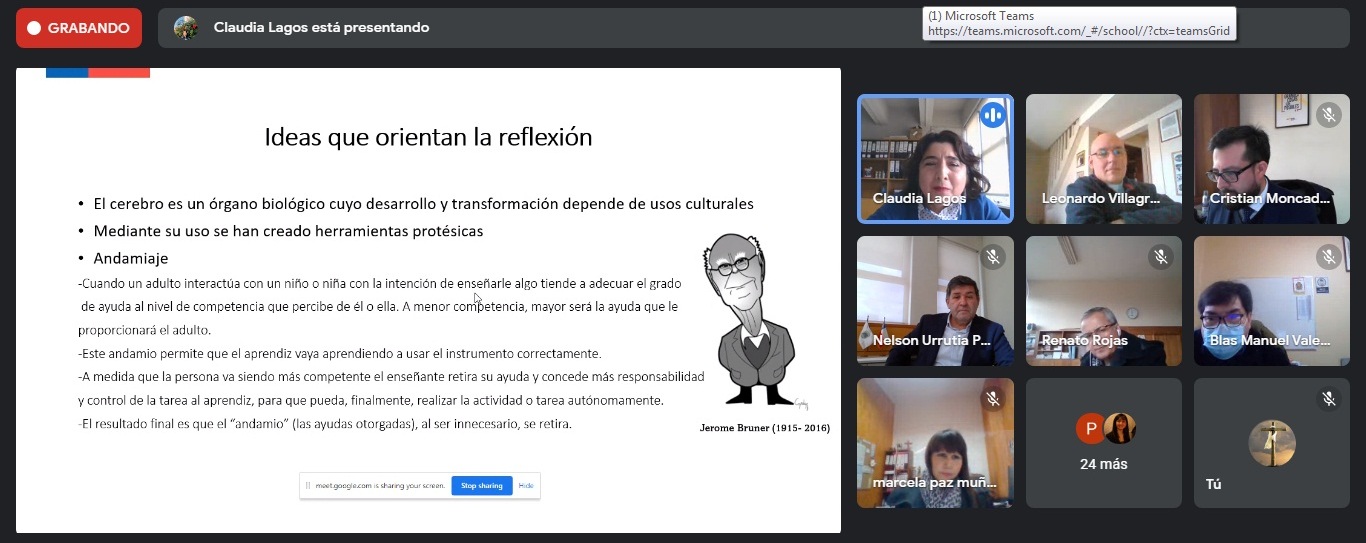Click the Jerome Bruner caricature on the slide
This screenshot has height=543, width=1366.
(755, 320)
